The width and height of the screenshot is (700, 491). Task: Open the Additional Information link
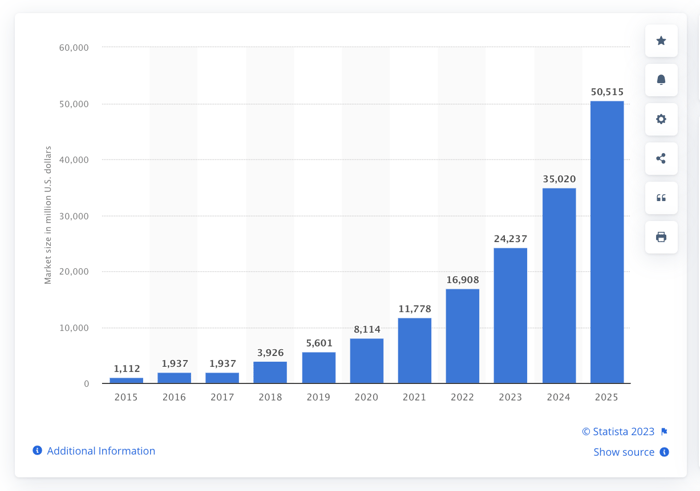tap(101, 451)
